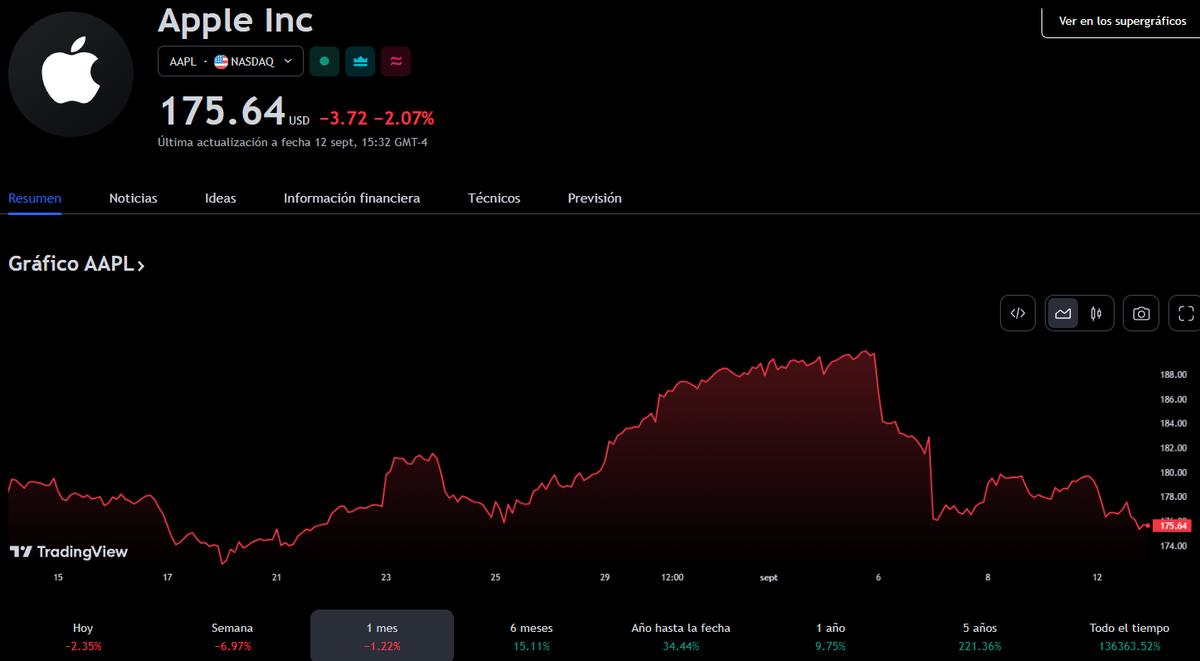The image size is (1200, 661).
Task: Click the green market status dot icon
Action: (323, 61)
